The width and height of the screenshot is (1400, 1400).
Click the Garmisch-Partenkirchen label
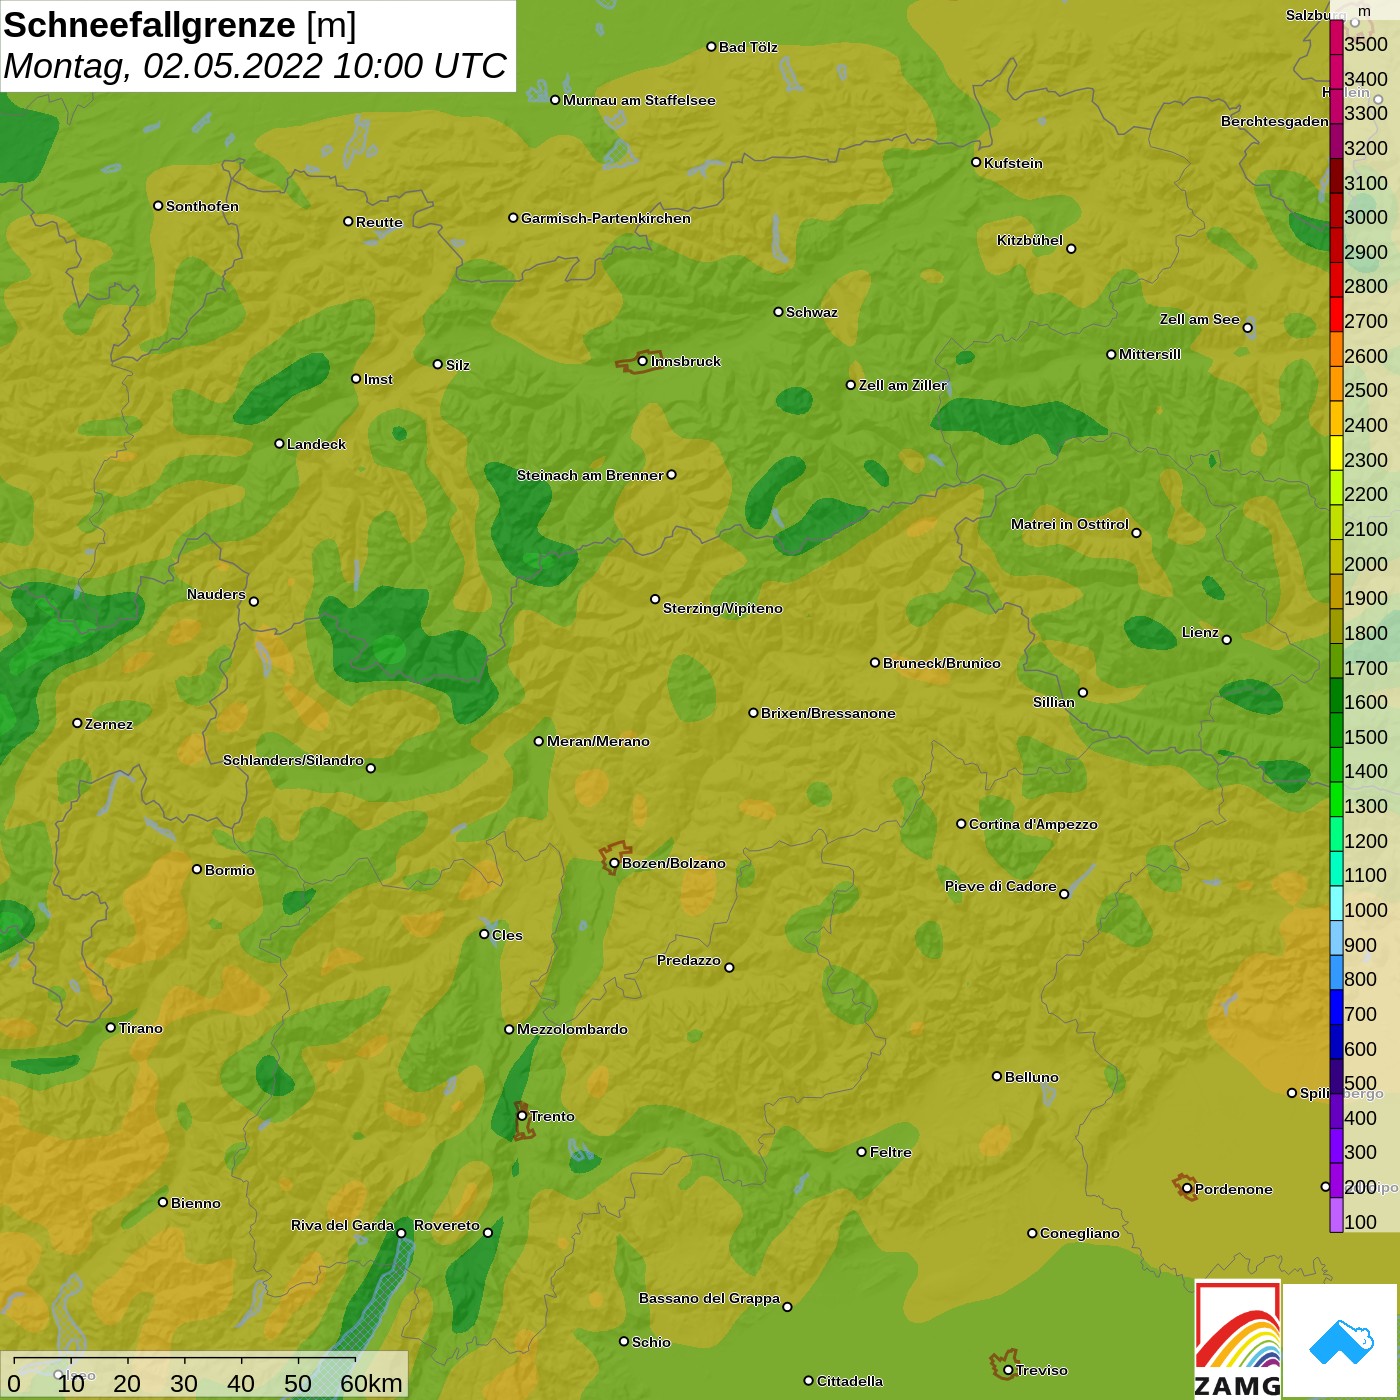tap(606, 218)
